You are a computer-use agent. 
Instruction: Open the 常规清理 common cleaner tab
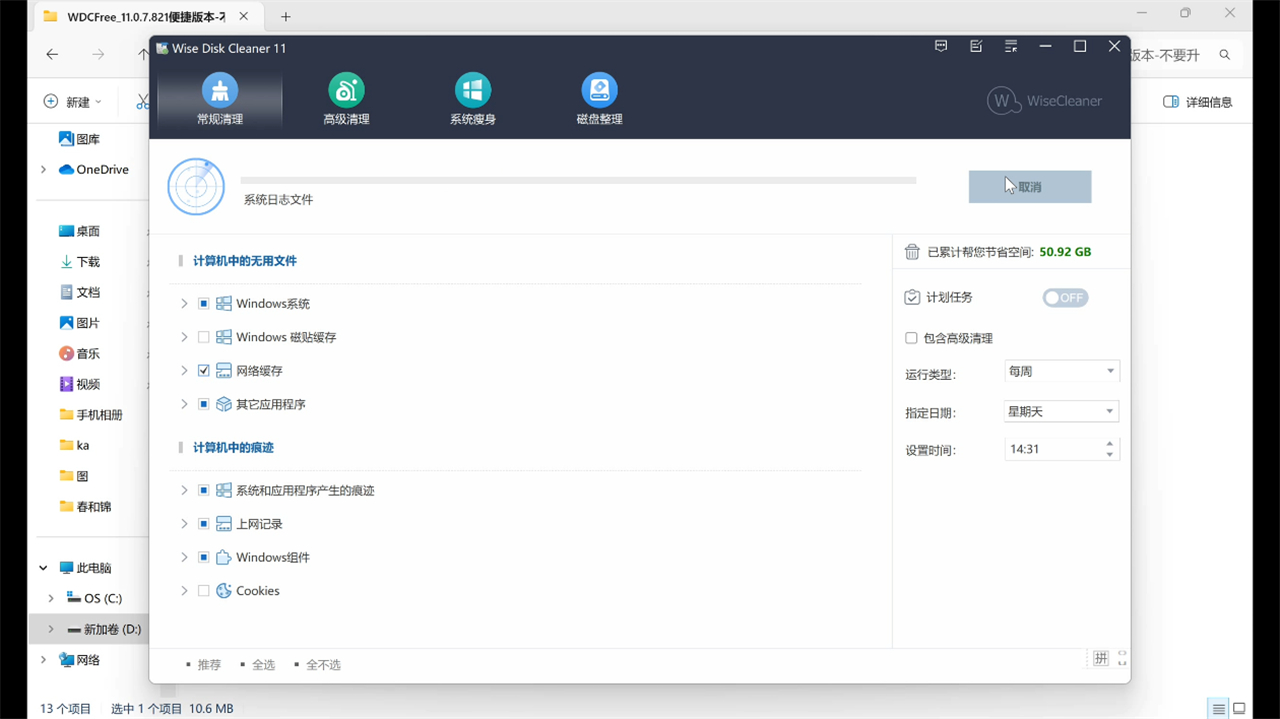click(220, 98)
